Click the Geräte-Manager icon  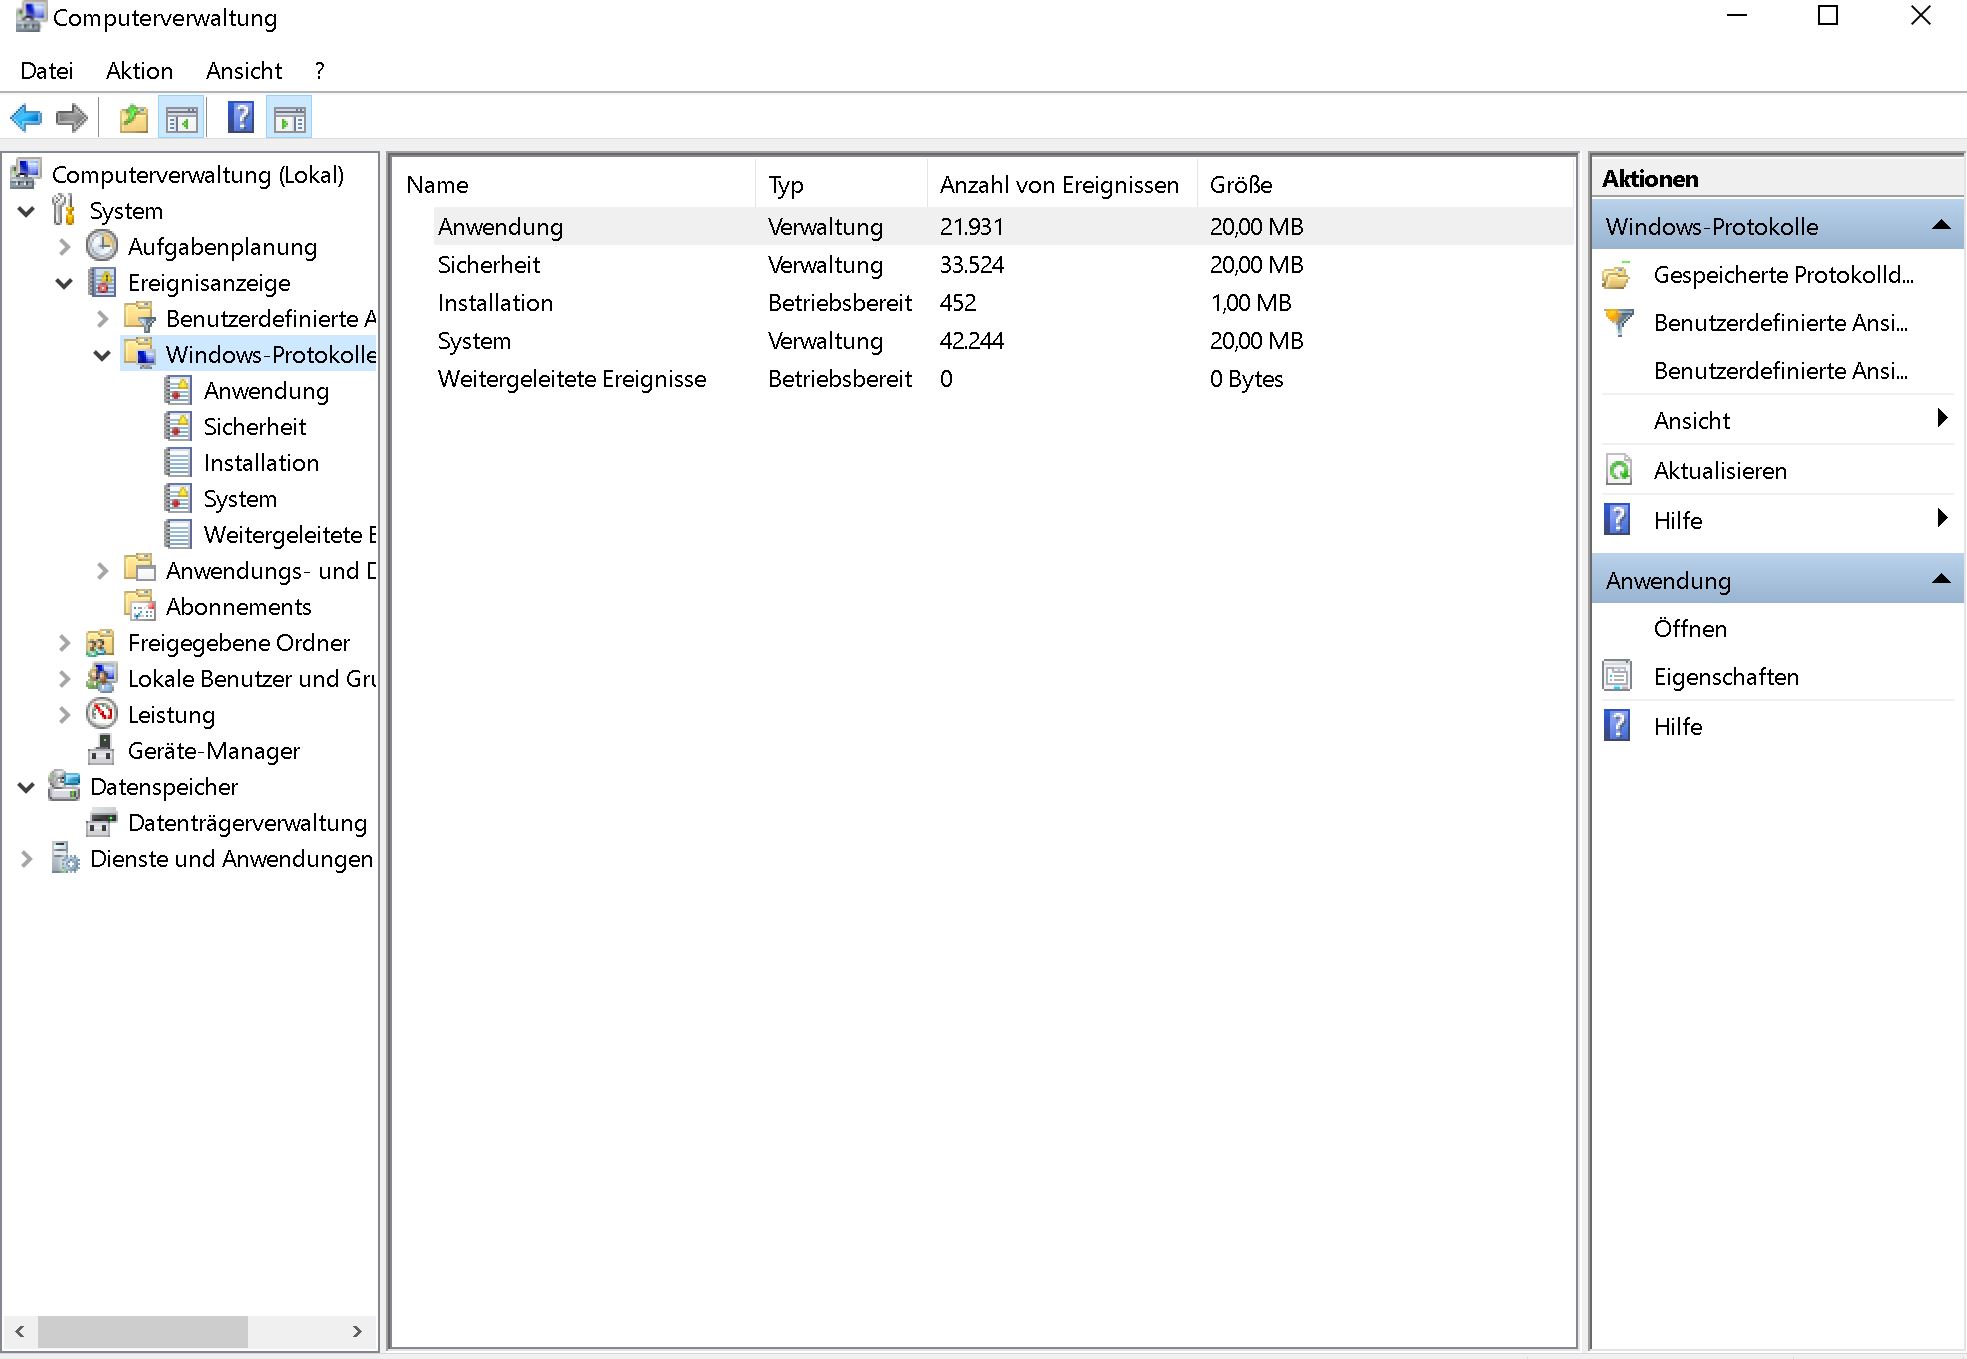pyautogui.click(x=101, y=750)
